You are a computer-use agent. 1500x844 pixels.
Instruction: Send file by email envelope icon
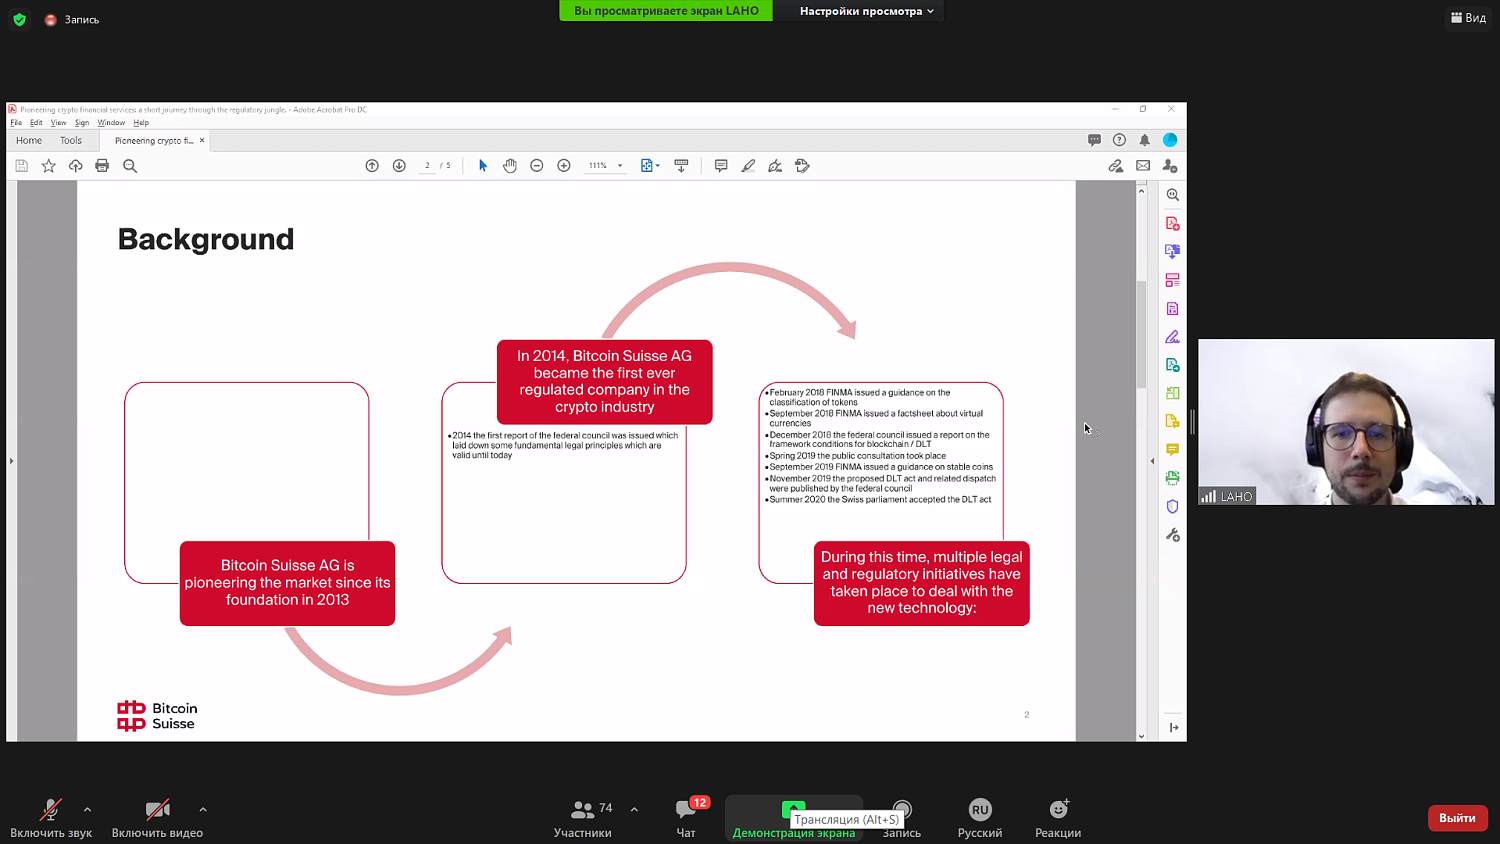coord(1143,166)
